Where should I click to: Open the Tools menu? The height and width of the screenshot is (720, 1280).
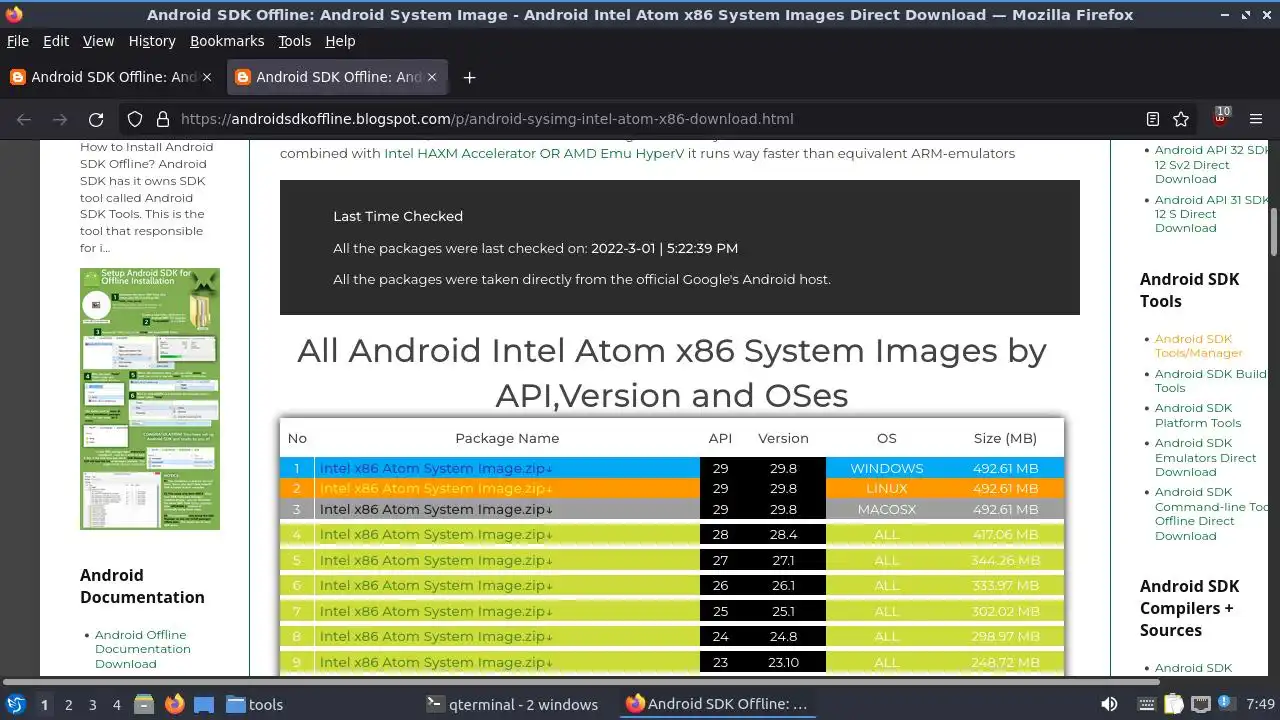pos(294,41)
